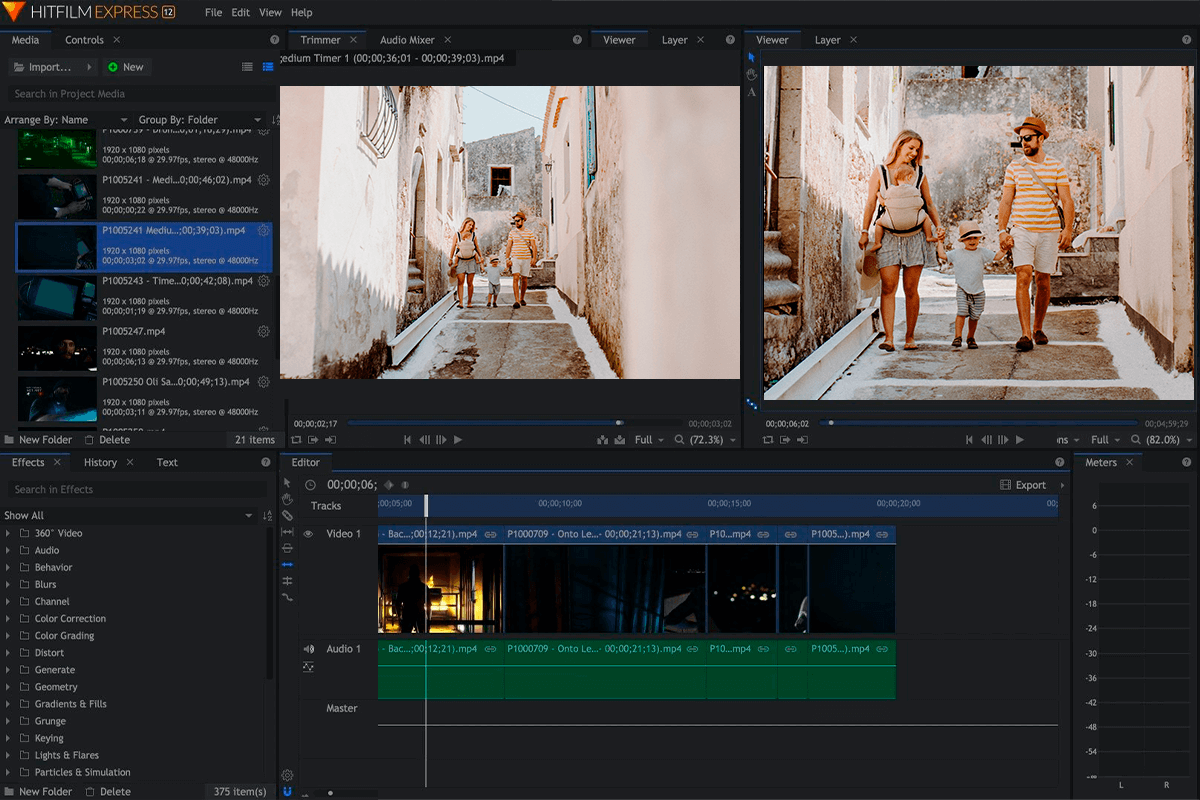Toggle the snapping magnet icon below the editor tools
This screenshot has width=1200, height=800.
pyautogui.click(x=287, y=790)
